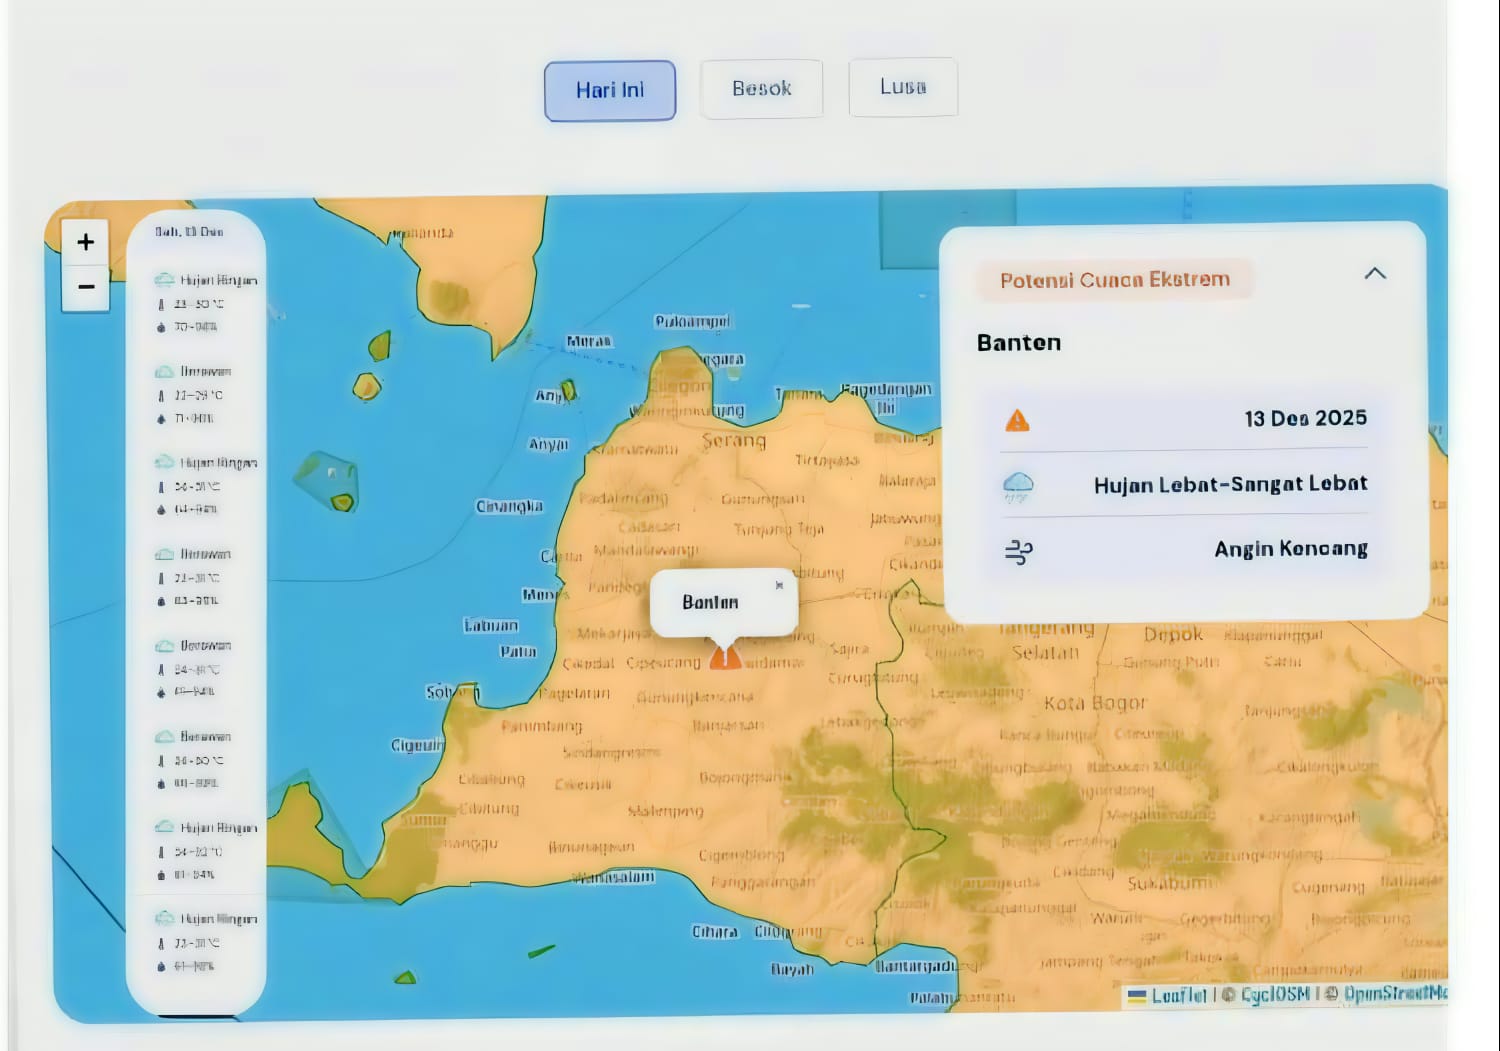Click the Cibitung label on the map
The width and height of the screenshot is (1500, 1051).
(489, 808)
